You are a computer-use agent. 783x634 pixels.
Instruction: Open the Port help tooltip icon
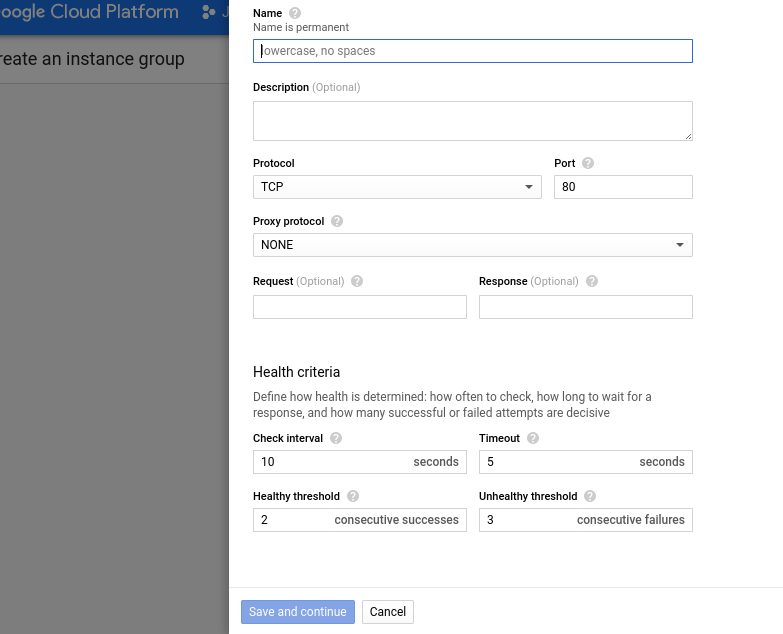588,163
